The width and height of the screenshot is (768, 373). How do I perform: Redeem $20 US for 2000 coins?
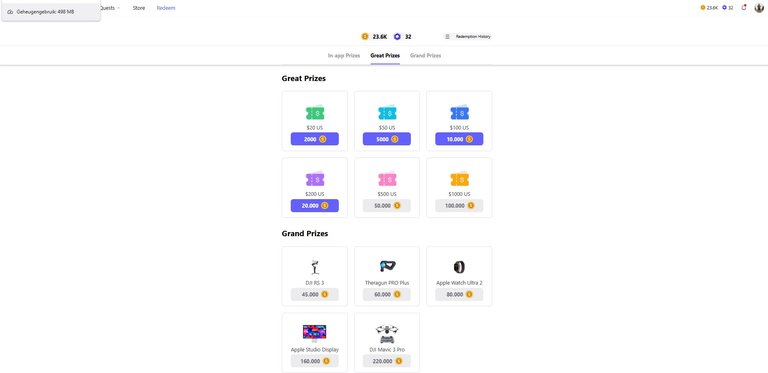(x=314, y=139)
